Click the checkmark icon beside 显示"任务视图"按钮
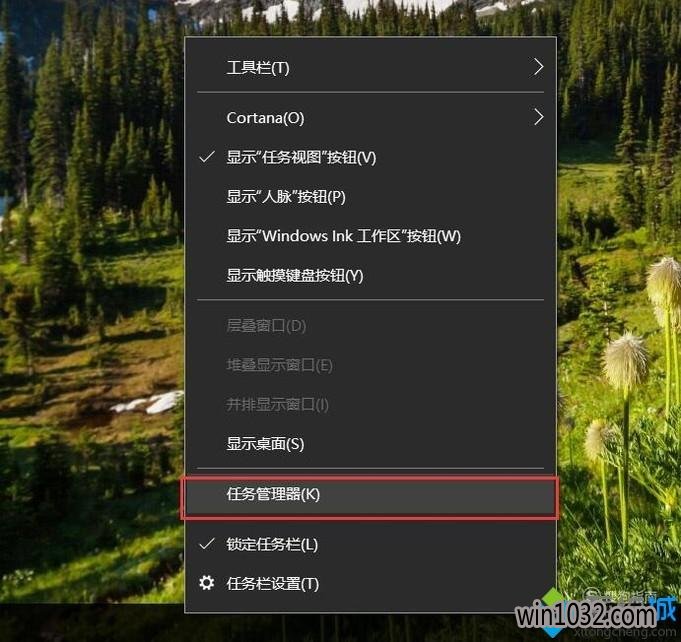 click(207, 156)
